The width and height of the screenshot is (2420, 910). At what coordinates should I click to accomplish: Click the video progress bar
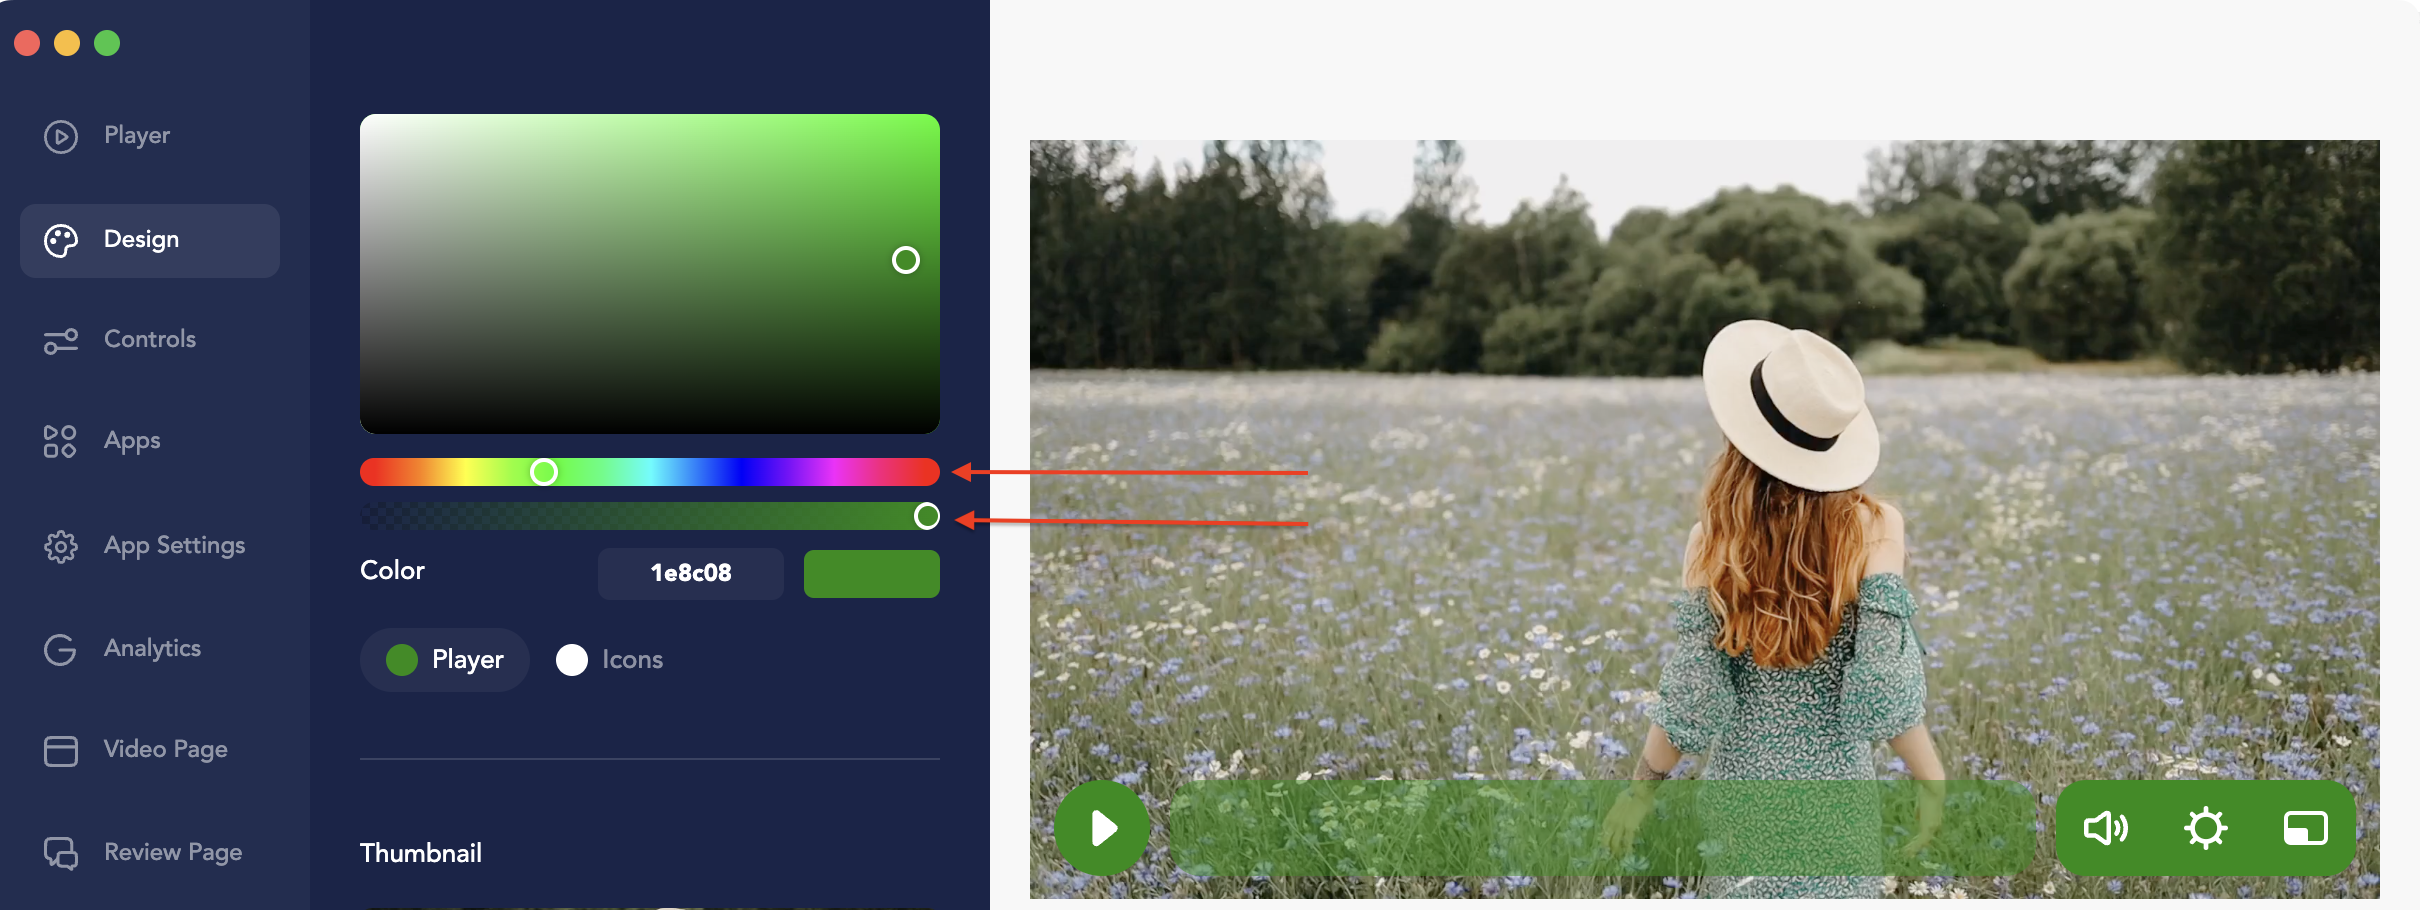pos(1603,828)
